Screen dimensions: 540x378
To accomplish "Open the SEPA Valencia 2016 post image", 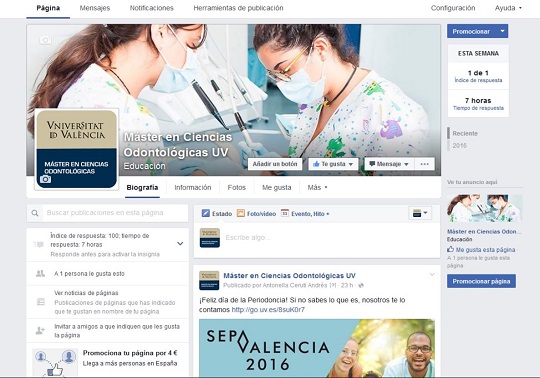I will pyautogui.click(x=317, y=348).
